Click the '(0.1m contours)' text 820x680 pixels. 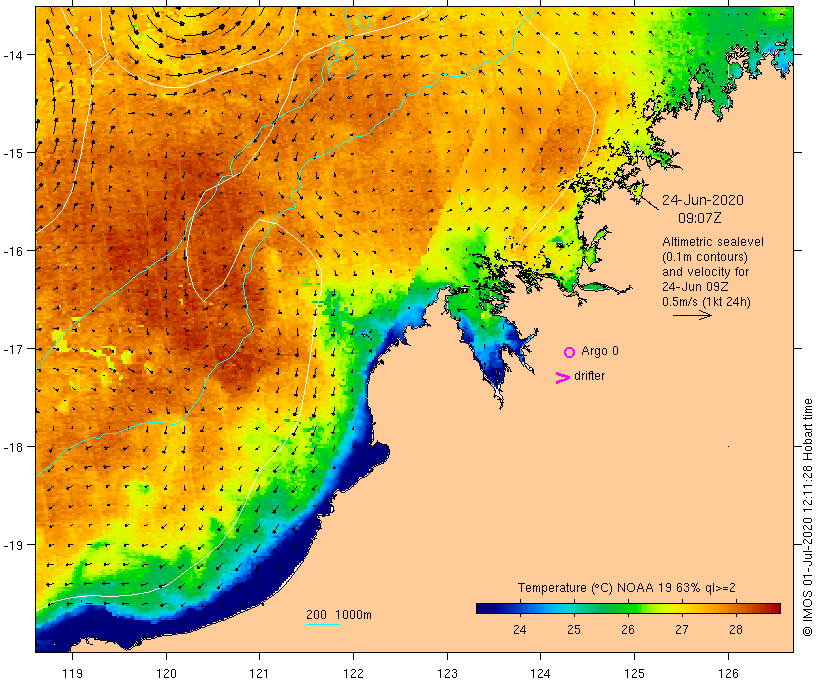pyautogui.click(x=704, y=257)
